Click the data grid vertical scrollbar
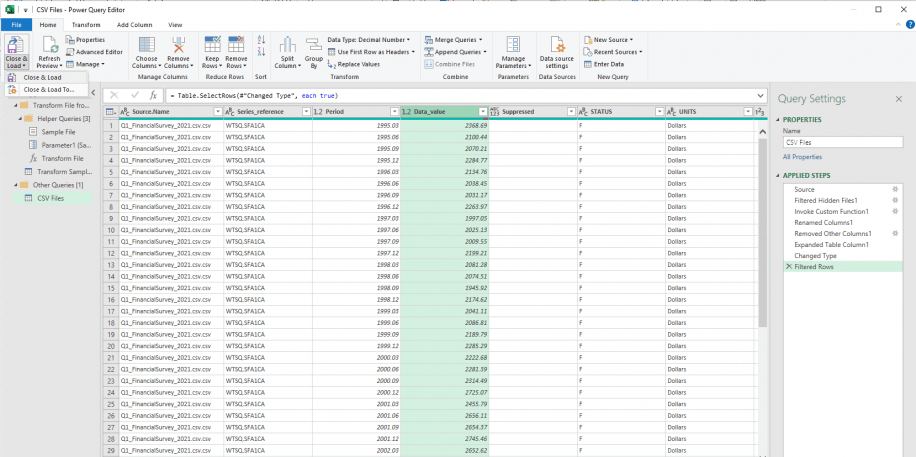This screenshot has width=916, height=457. coord(762,234)
